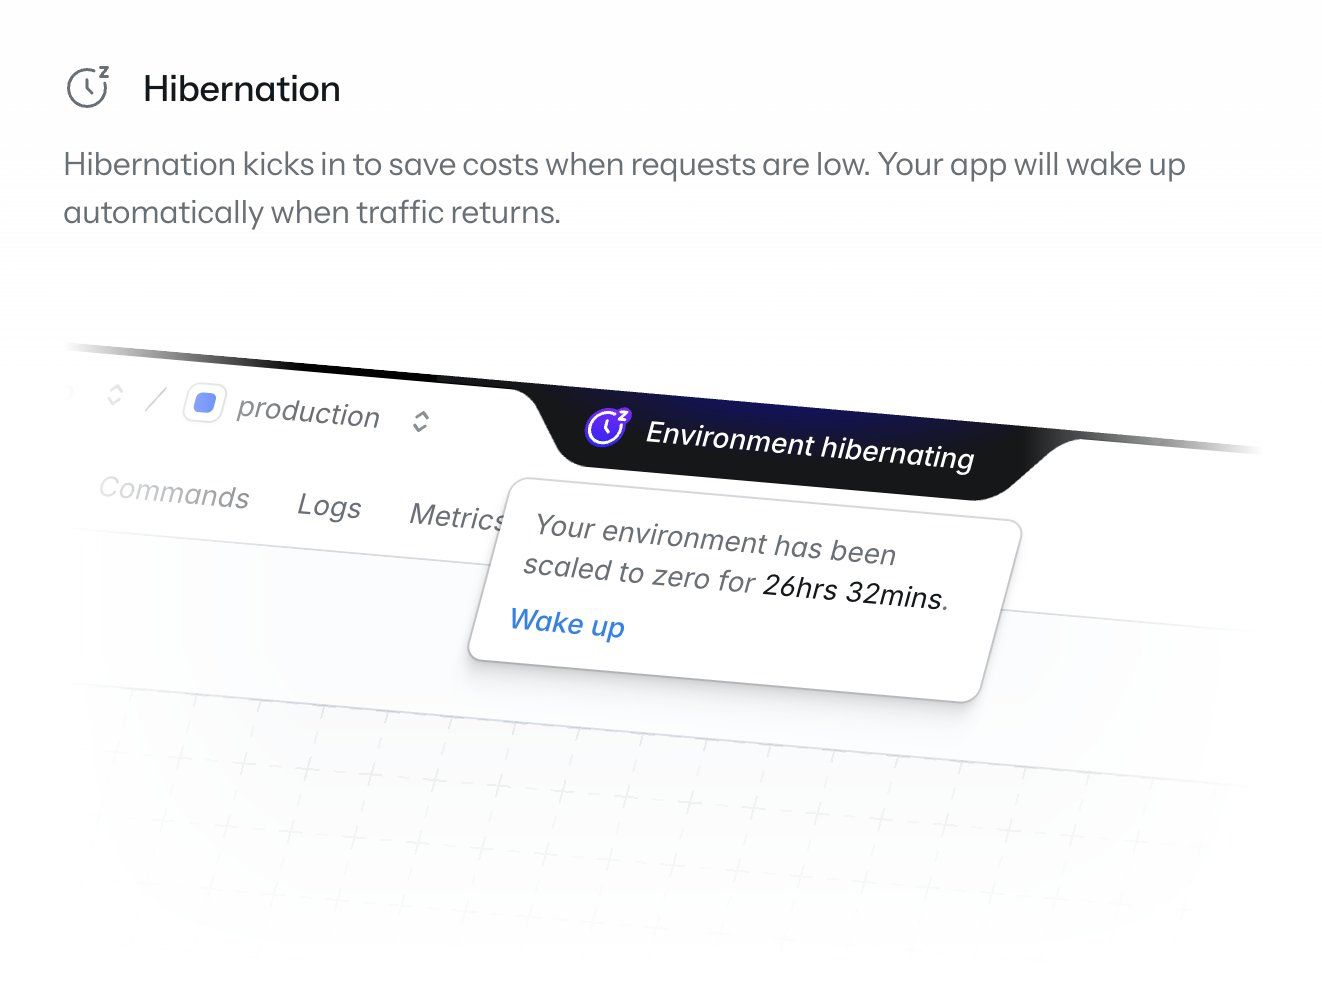Click the Hibernation heading text
Viewport: 1322px width, 986px height.
(x=242, y=89)
